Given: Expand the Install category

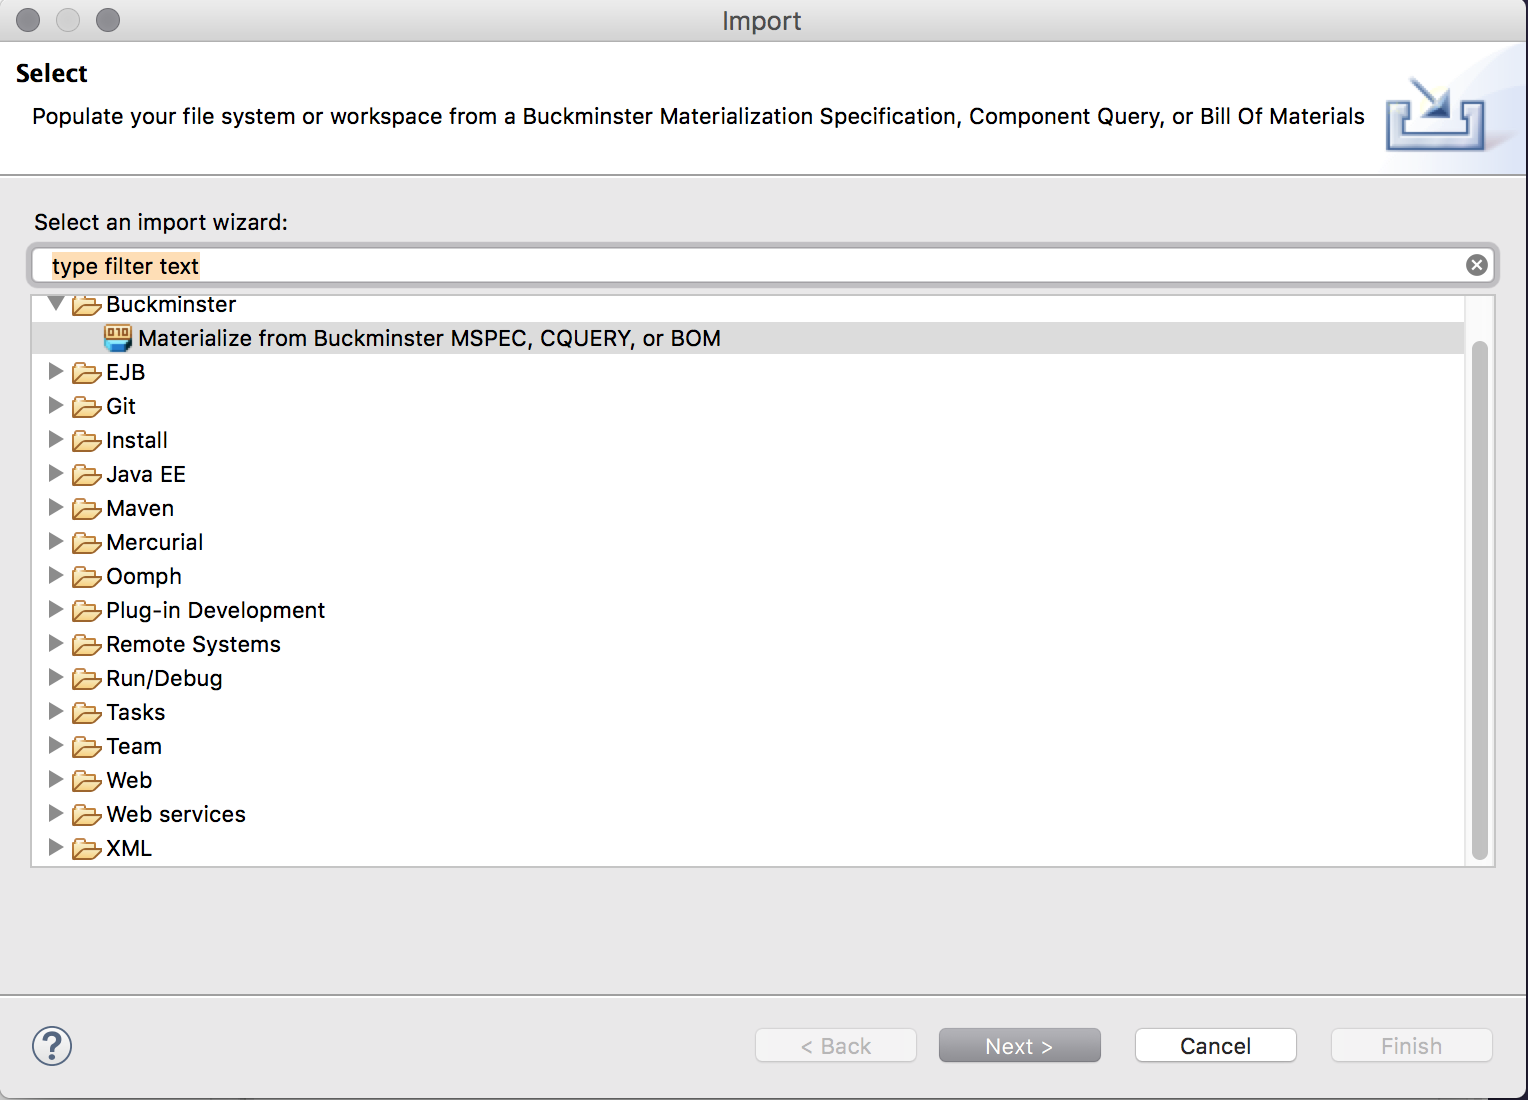Looking at the screenshot, I should (56, 439).
